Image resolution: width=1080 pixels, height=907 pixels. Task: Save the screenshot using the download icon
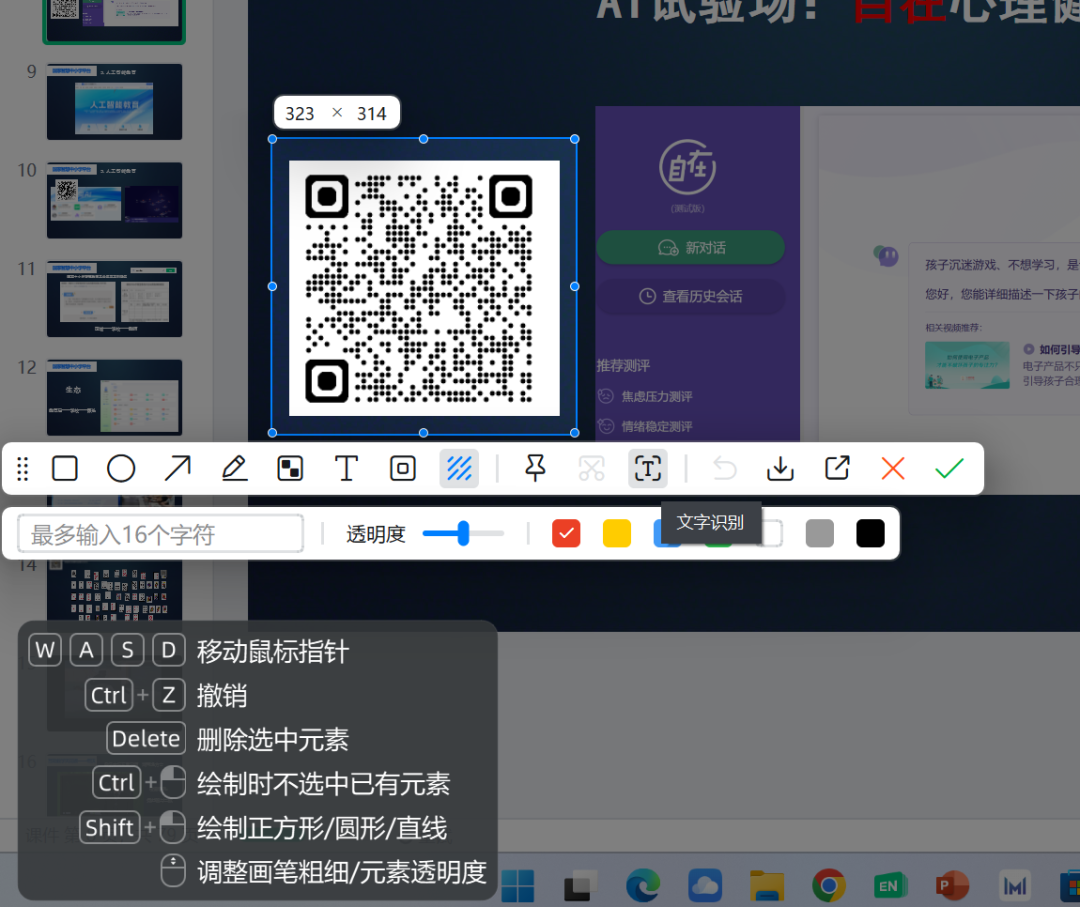(779, 468)
